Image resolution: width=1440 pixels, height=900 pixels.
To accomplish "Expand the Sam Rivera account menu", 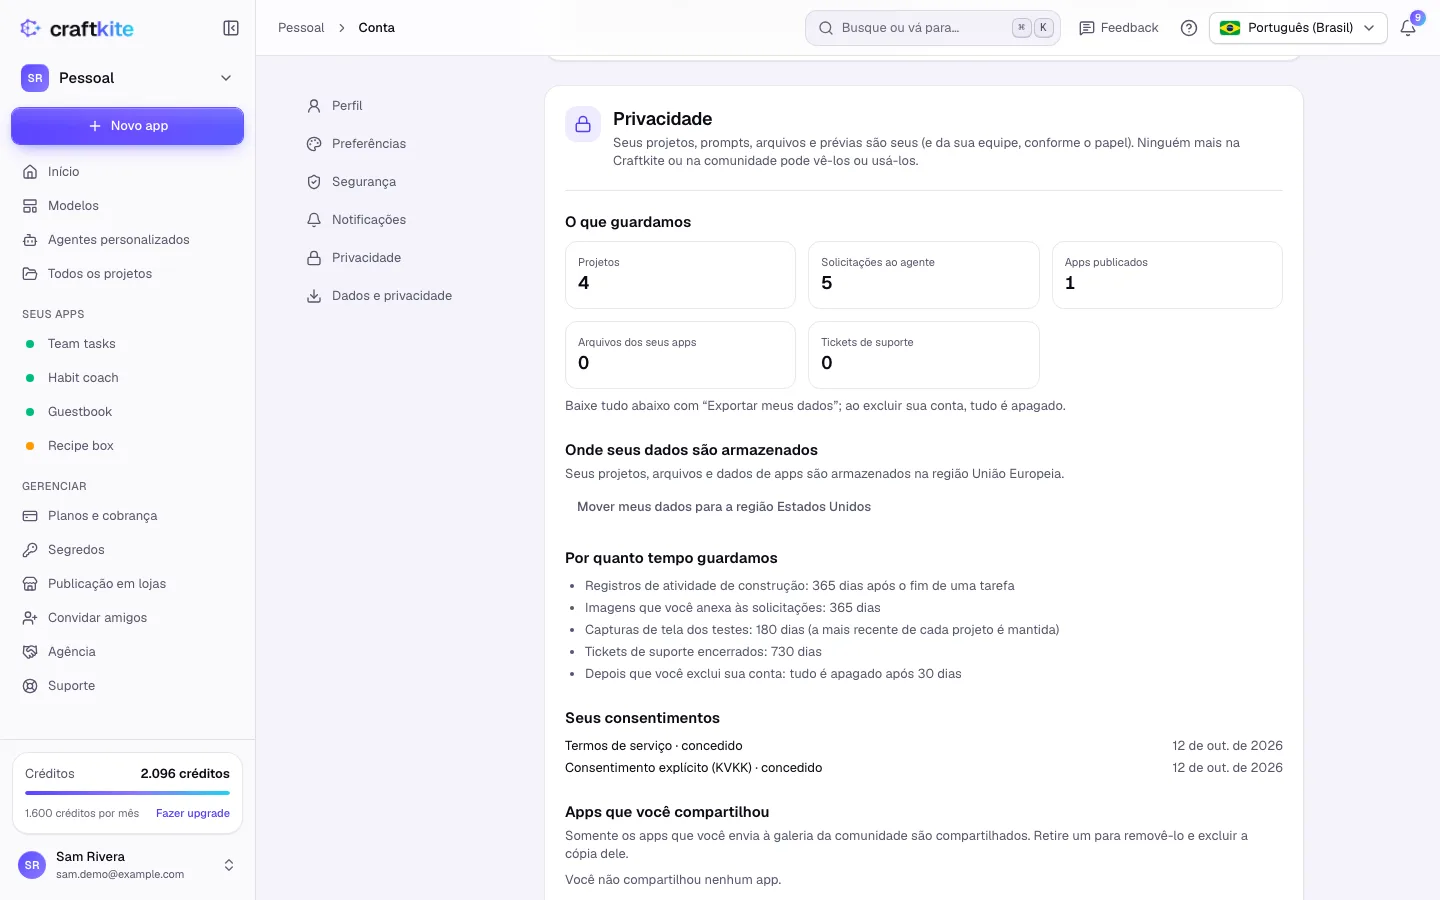I will pyautogui.click(x=127, y=865).
